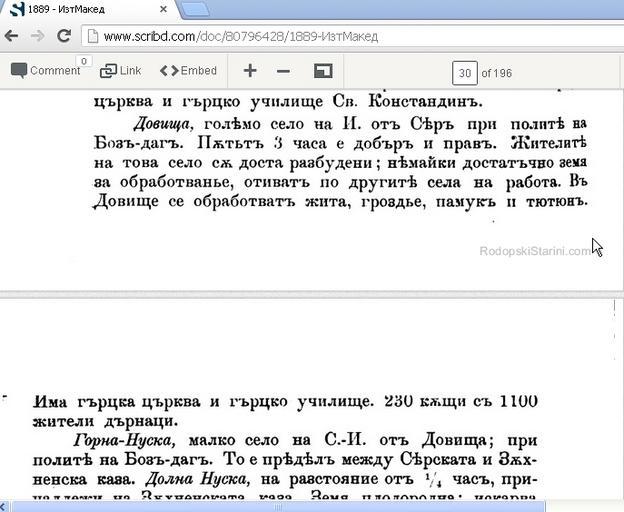Open the Embed code option
Image resolution: width=624 pixels, height=512 pixels.
point(188,71)
